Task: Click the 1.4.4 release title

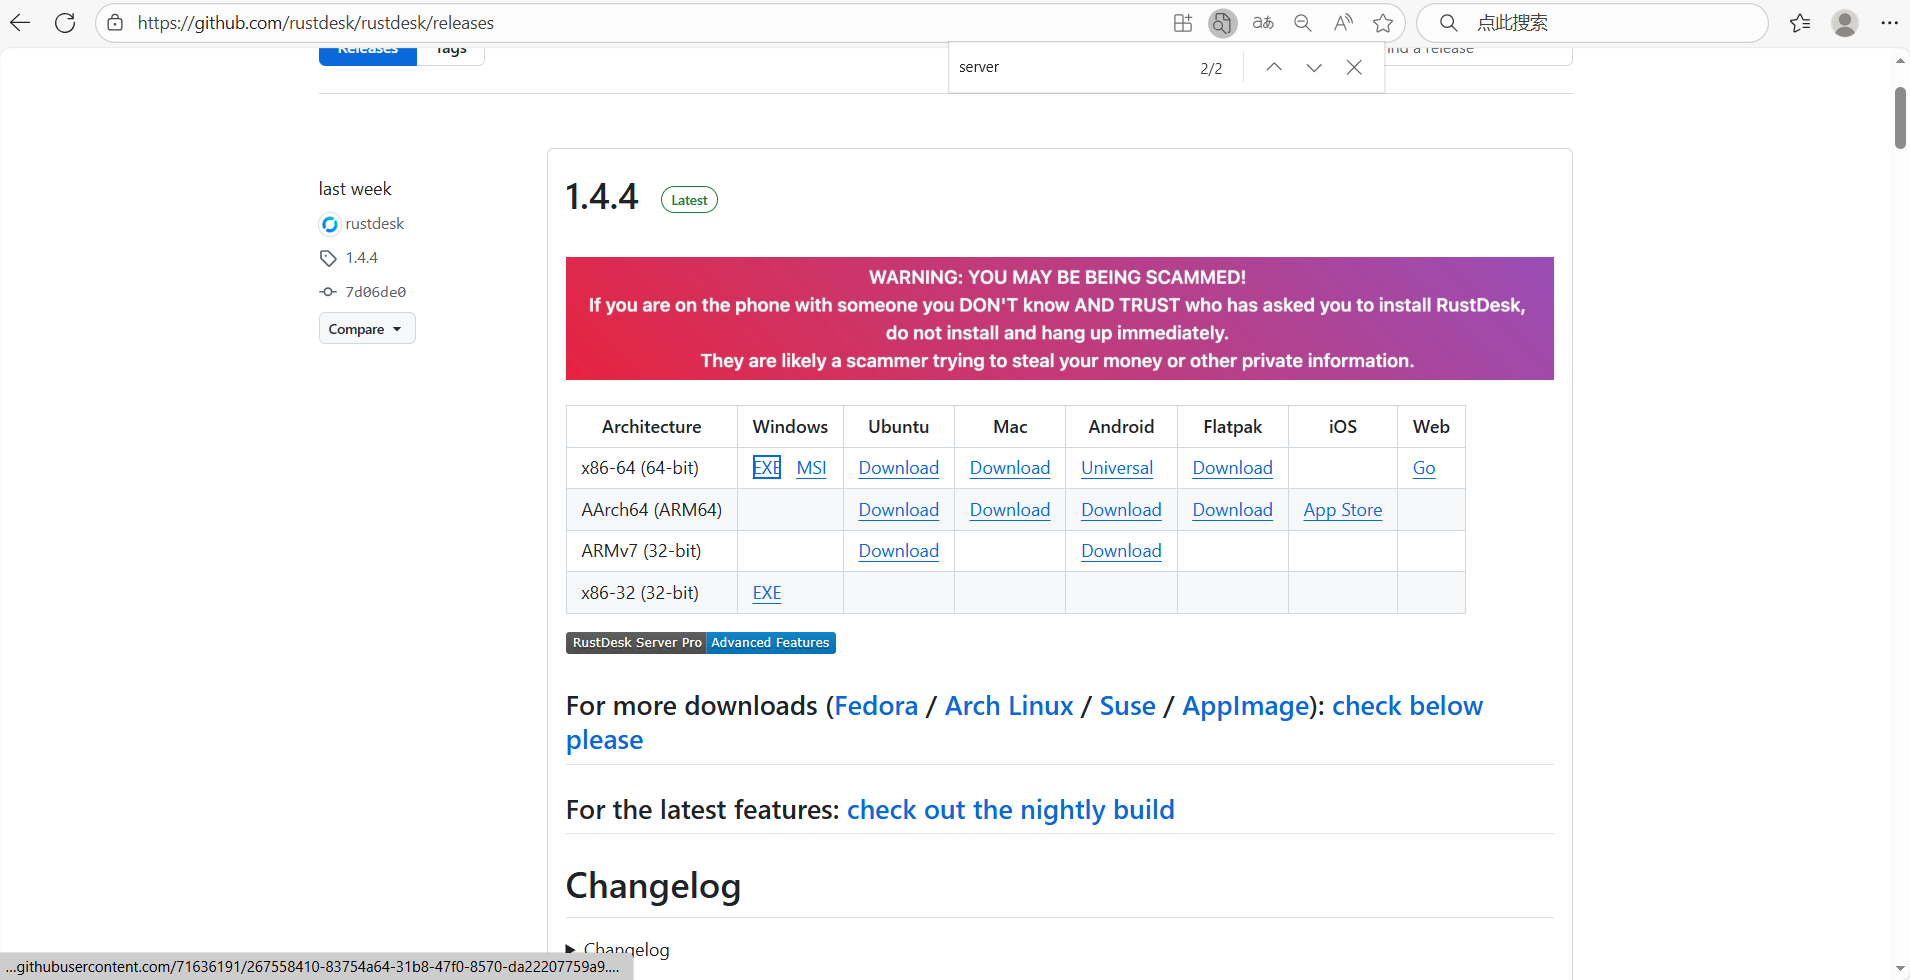Action: 601,197
